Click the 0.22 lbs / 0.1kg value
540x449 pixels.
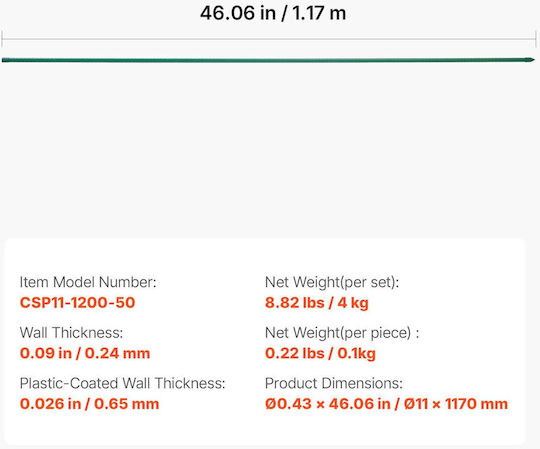(x=320, y=353)
